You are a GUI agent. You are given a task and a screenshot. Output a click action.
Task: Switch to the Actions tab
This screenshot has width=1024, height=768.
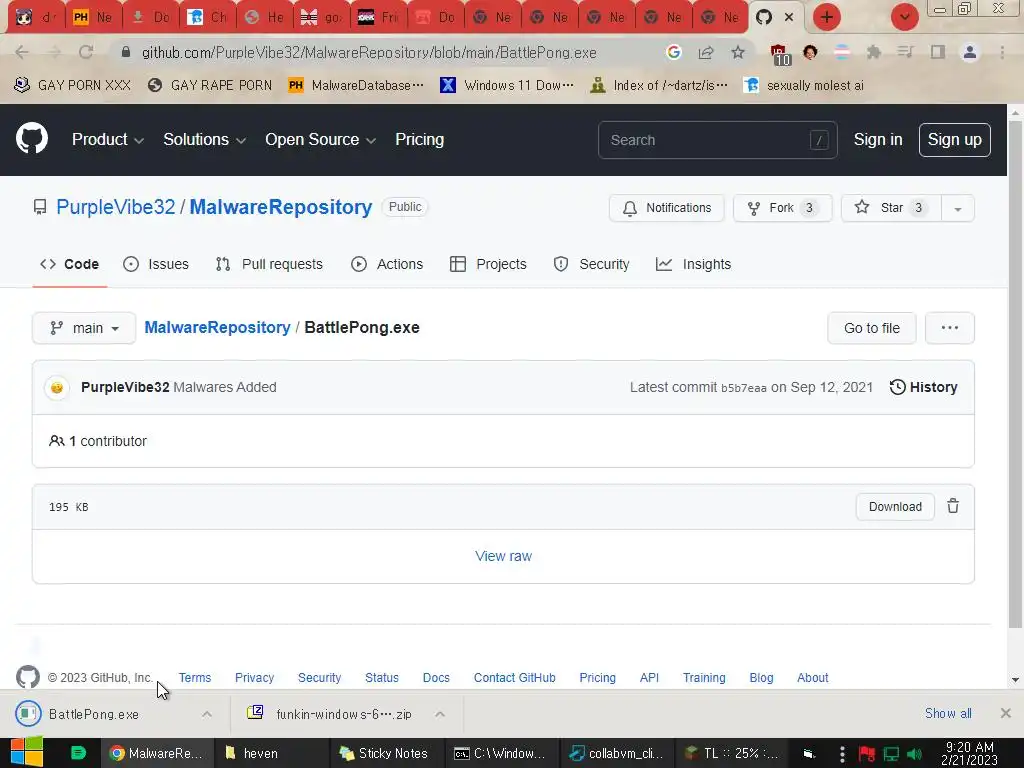[387, 264]
